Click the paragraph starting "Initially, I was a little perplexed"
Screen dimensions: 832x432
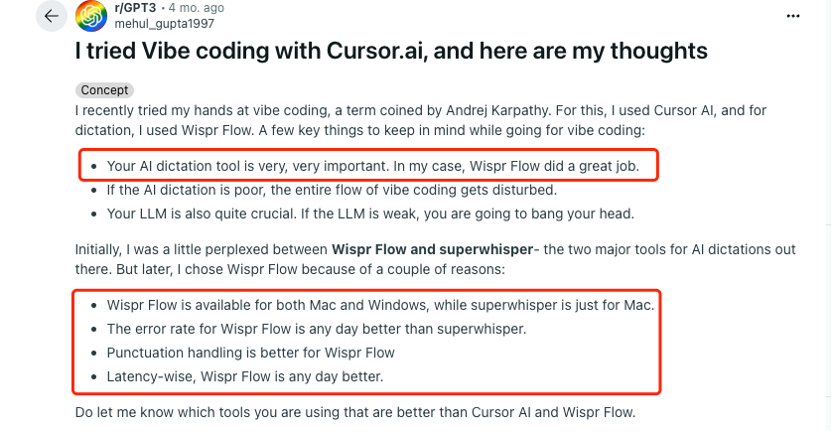(x=200, y=249)
